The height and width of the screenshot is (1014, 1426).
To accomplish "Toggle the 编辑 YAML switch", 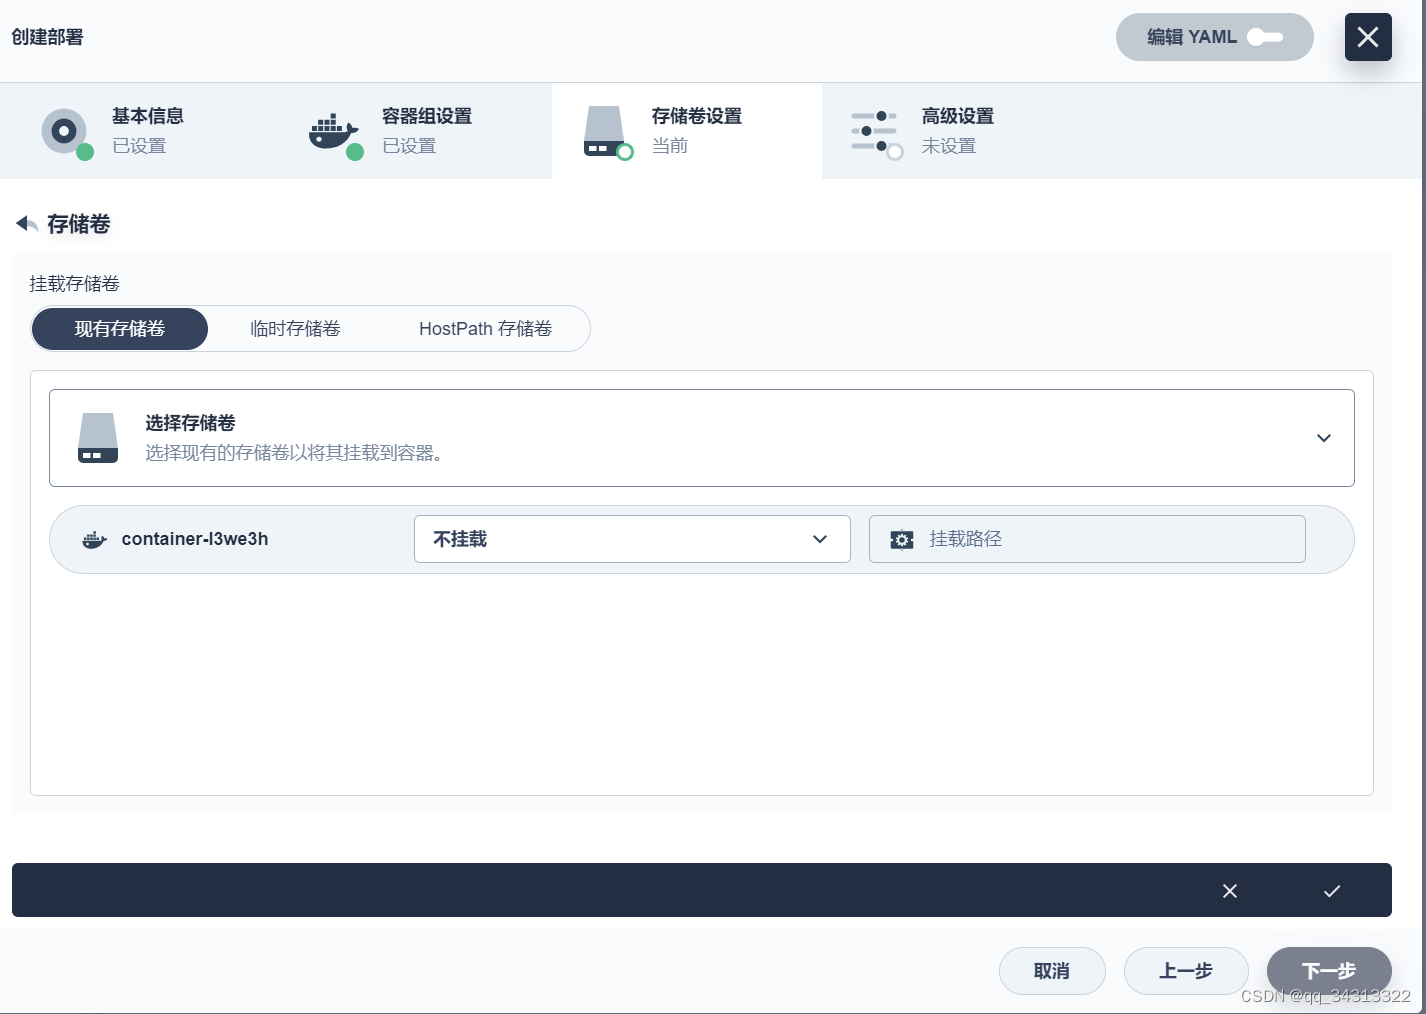I will [x=1265, y=37].
